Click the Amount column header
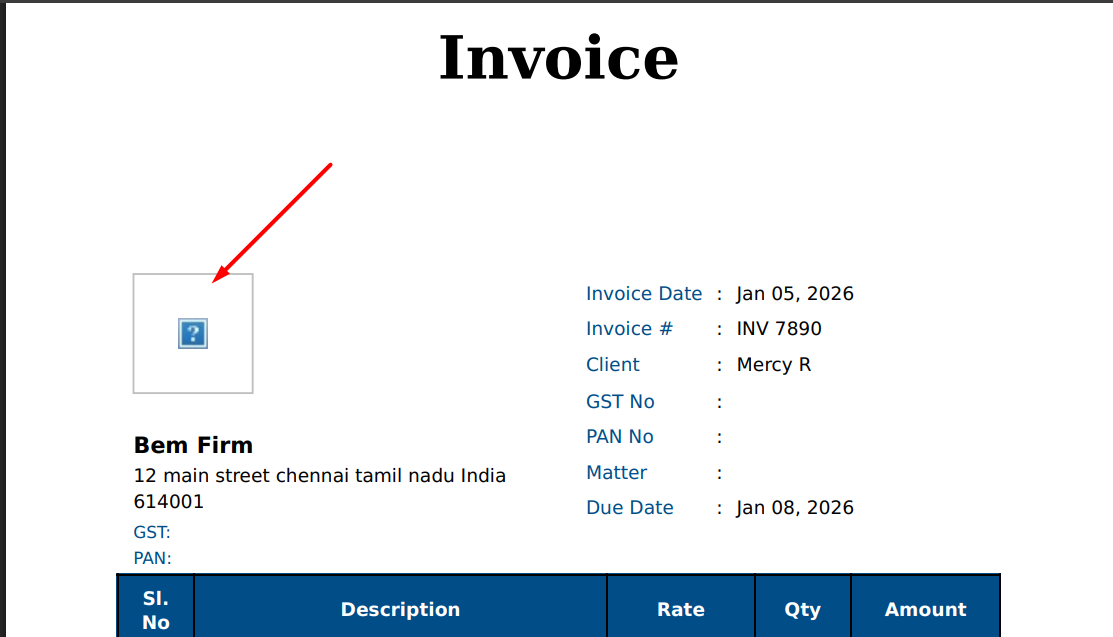Image resolution: width=1113 pixels, height=637 pixels. click(x=925, y=609)
